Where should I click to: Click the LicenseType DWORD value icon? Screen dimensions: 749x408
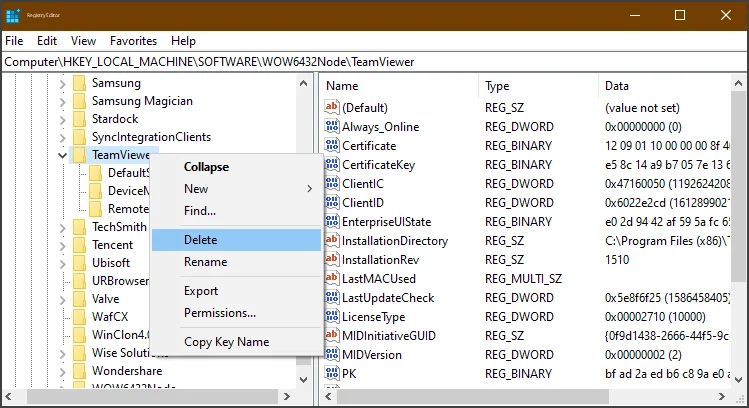(x=332, y=316)
